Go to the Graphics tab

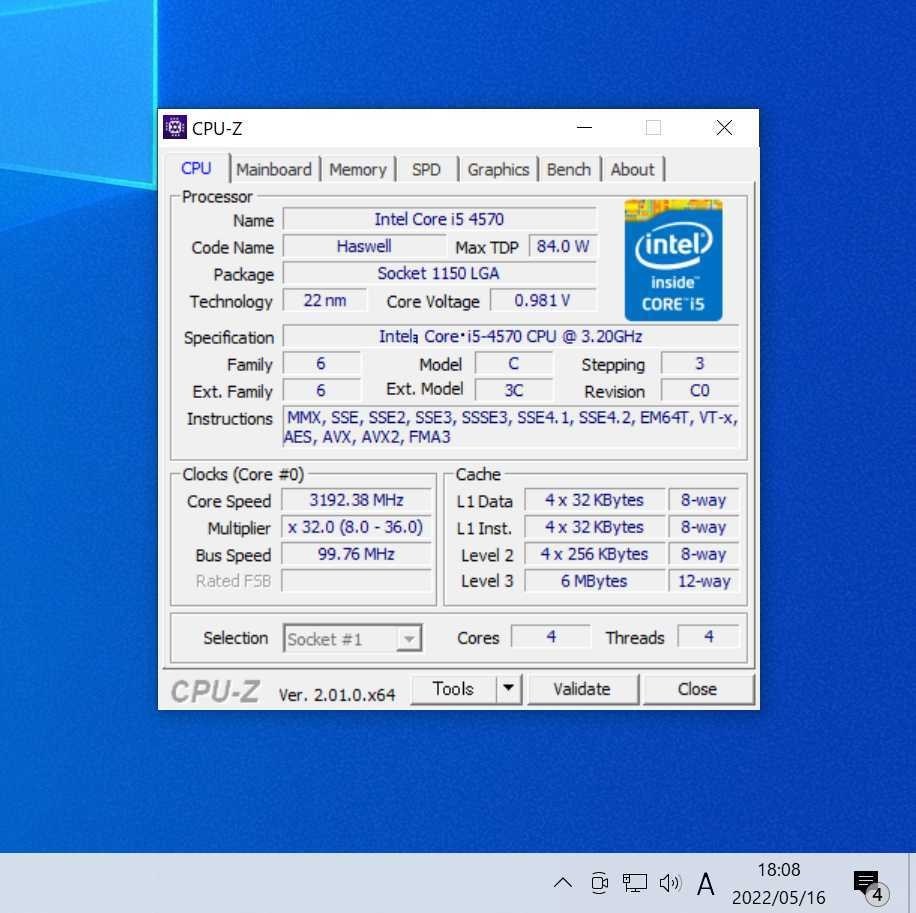[x=498, y=169]
